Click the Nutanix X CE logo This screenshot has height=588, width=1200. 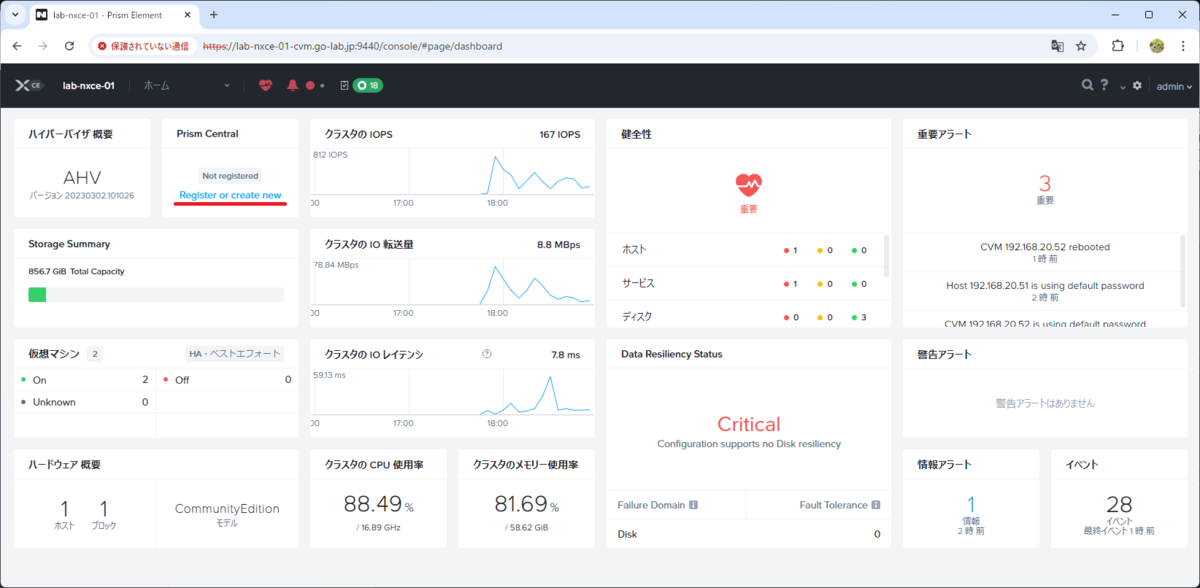(x=29, y=86)
